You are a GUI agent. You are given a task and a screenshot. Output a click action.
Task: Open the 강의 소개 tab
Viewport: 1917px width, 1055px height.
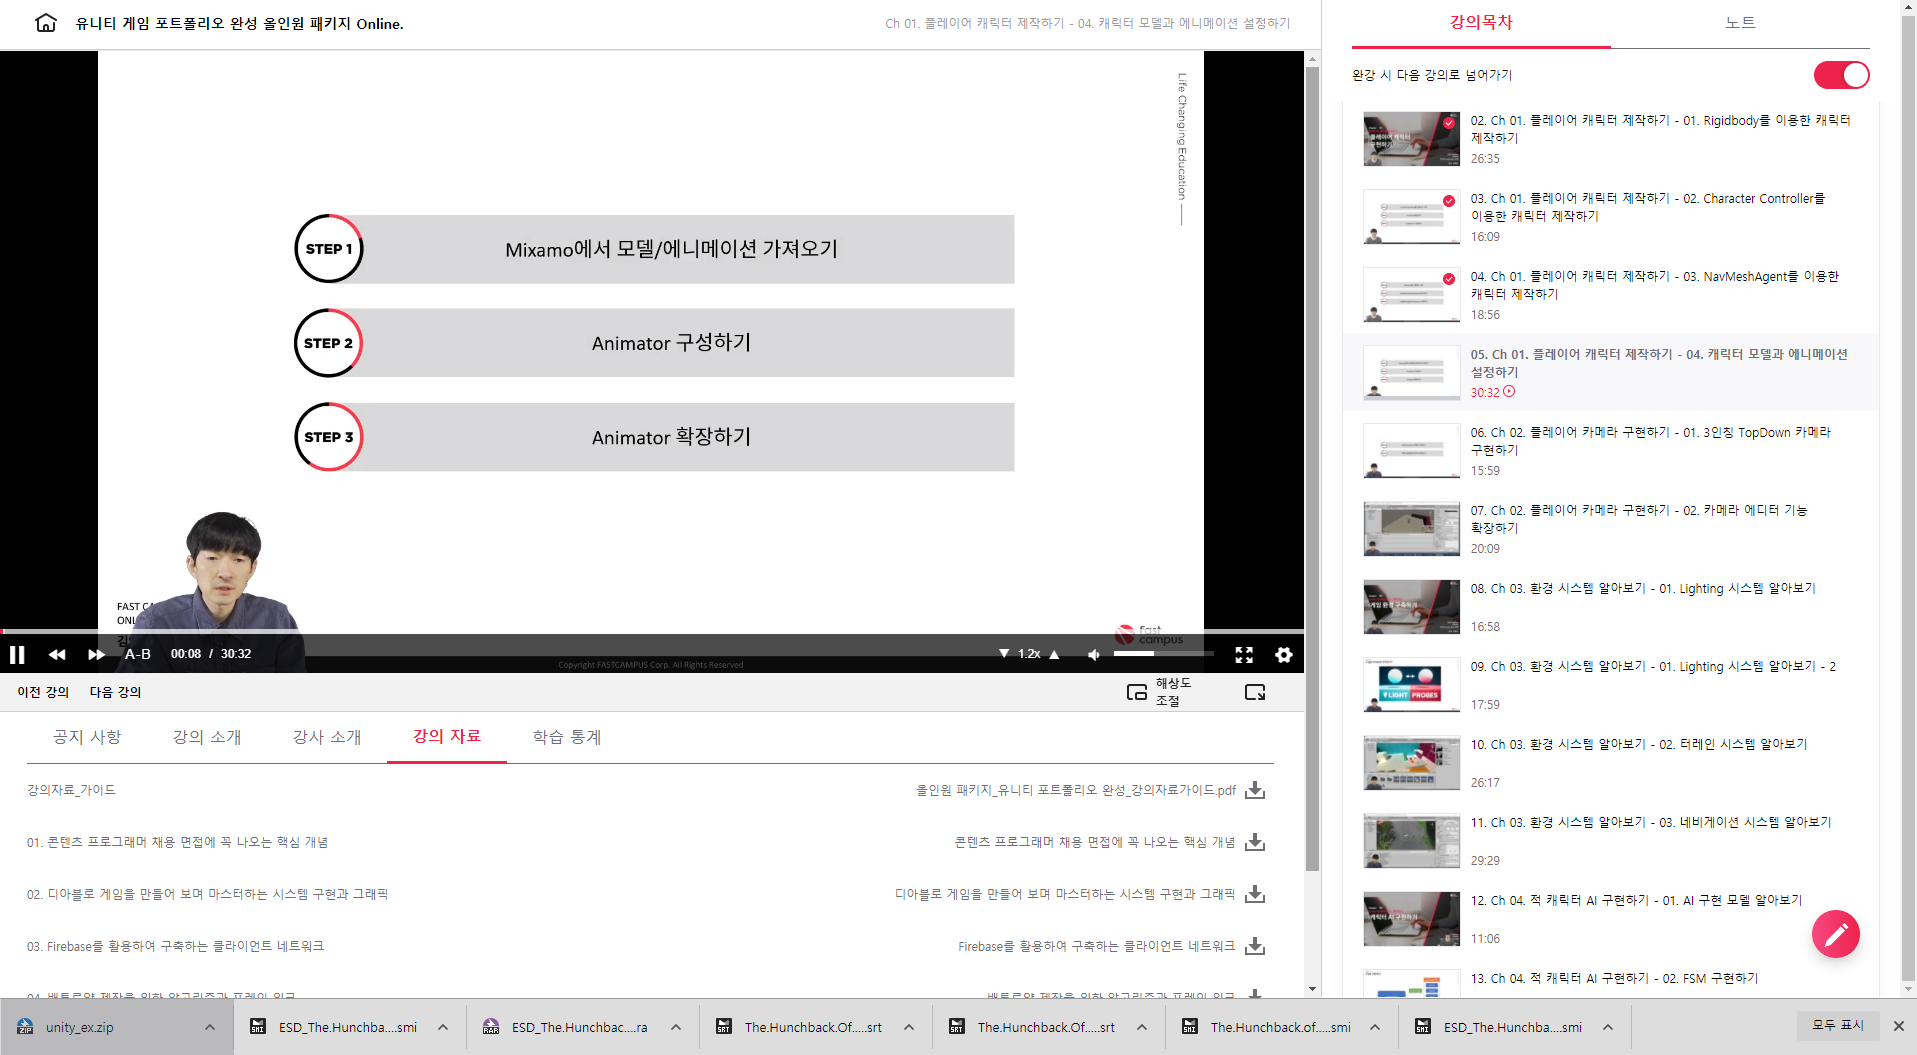coord(207,737)
